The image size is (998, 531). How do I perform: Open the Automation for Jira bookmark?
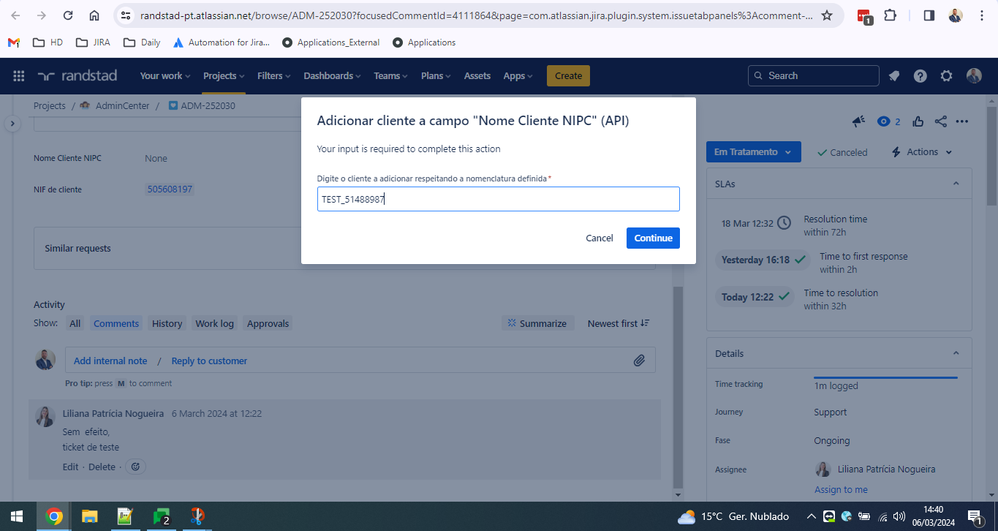221,43
